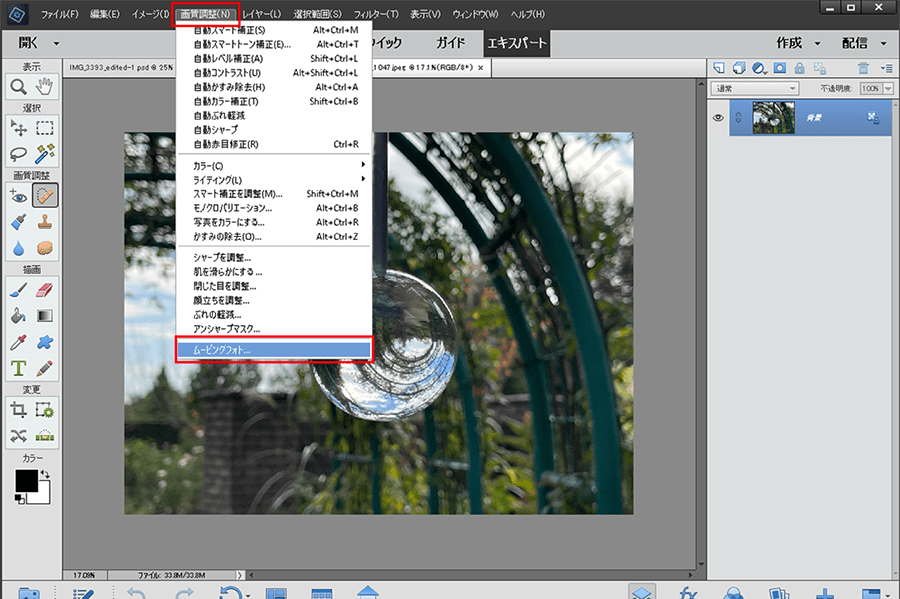Select the Smart Brush tool
Screen dimensions: 900x599
pos(18,222)
